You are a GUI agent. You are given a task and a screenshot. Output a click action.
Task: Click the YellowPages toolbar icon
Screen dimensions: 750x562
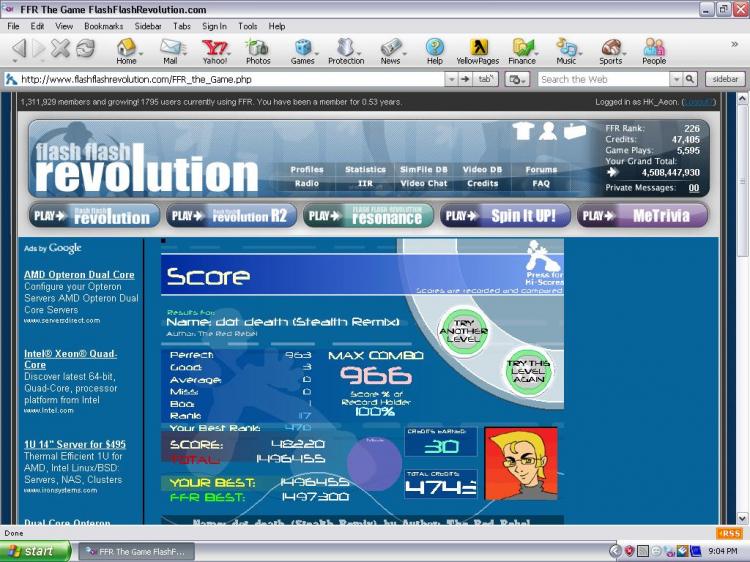pos(477,49)
